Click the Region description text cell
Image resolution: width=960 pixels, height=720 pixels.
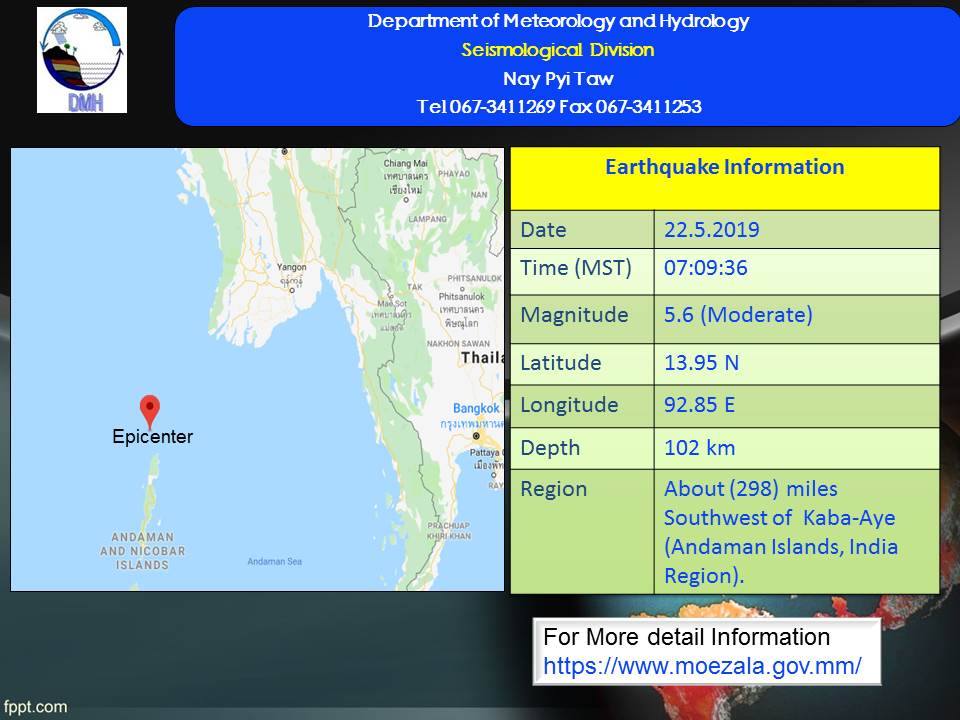point(781,532)
